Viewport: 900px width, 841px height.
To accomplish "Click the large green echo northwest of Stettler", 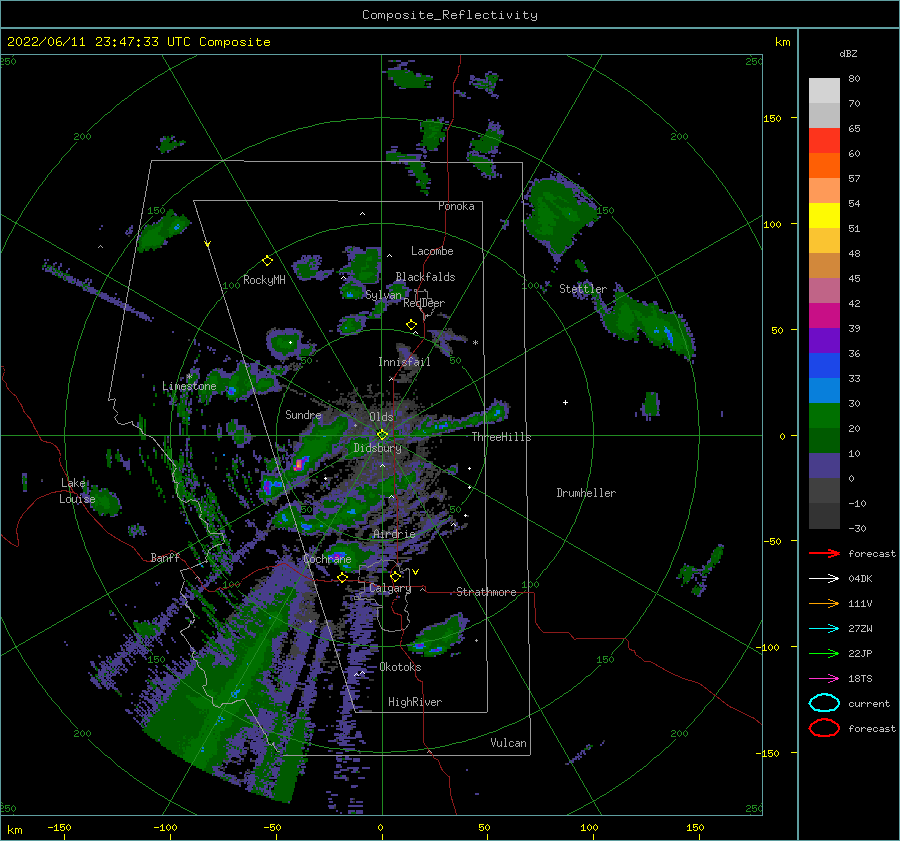I will point(560,215).
